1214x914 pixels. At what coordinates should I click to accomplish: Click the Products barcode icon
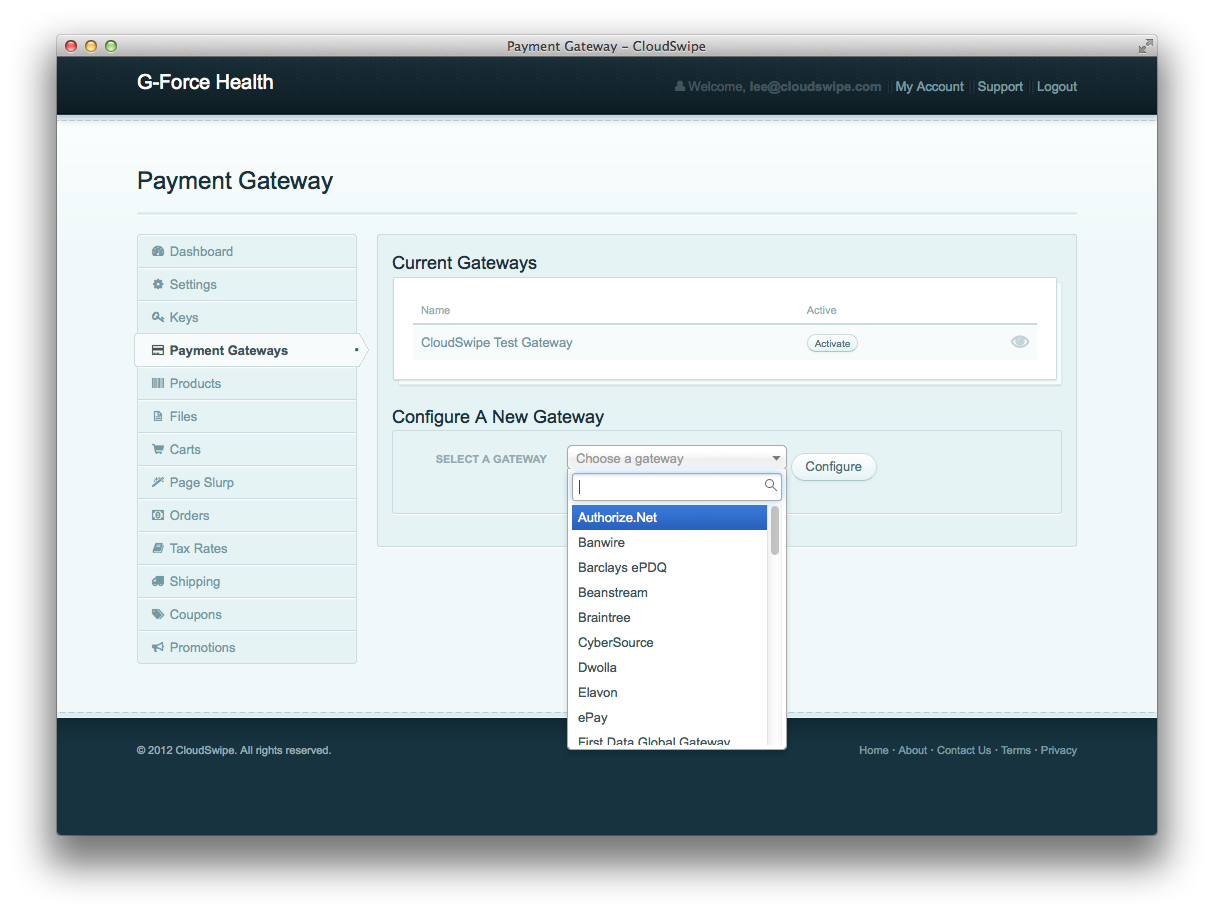coord(158,383)
